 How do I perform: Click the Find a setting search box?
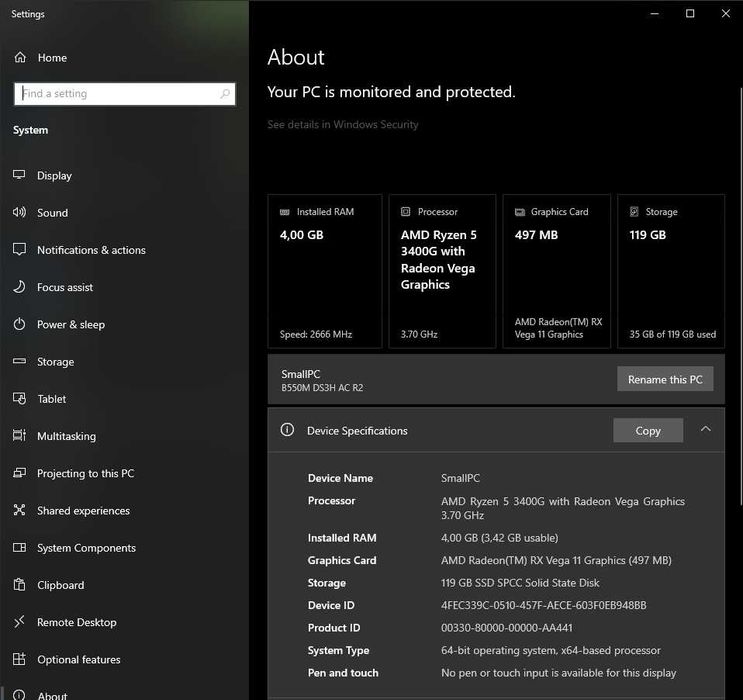pyautogui.click(x=125, y=94)
